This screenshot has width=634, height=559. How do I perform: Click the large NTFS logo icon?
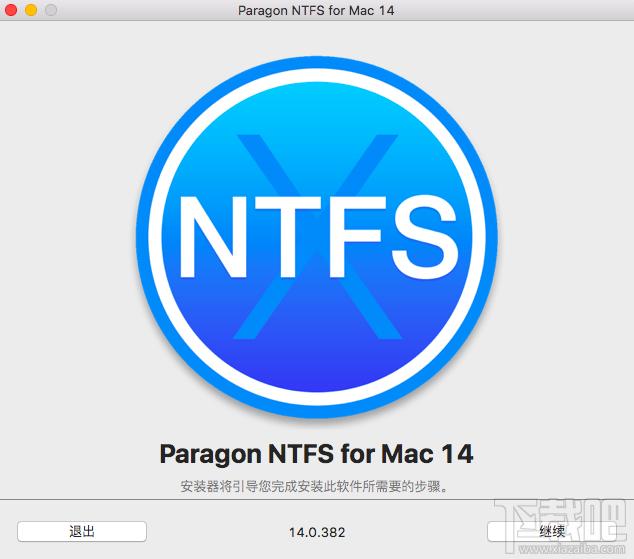(x=317, y=237)
